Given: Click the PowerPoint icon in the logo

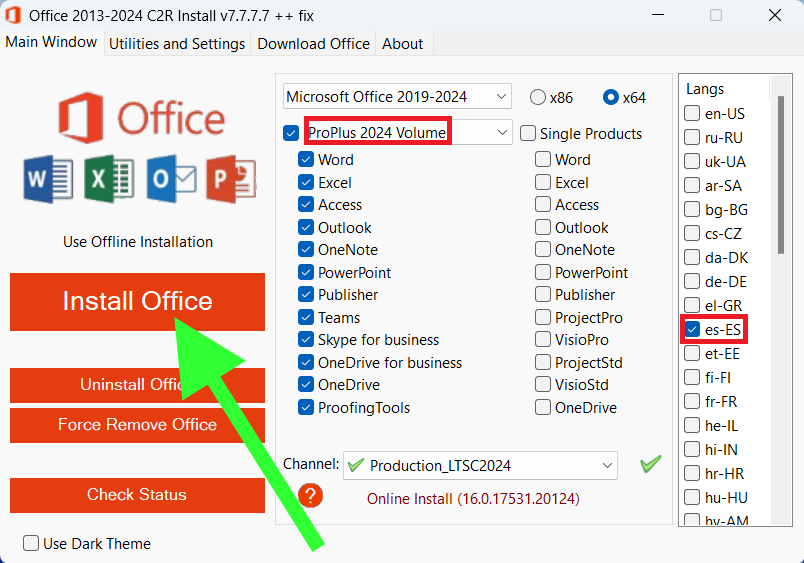Looking at the screenshot, I should [x=231, y=179].
